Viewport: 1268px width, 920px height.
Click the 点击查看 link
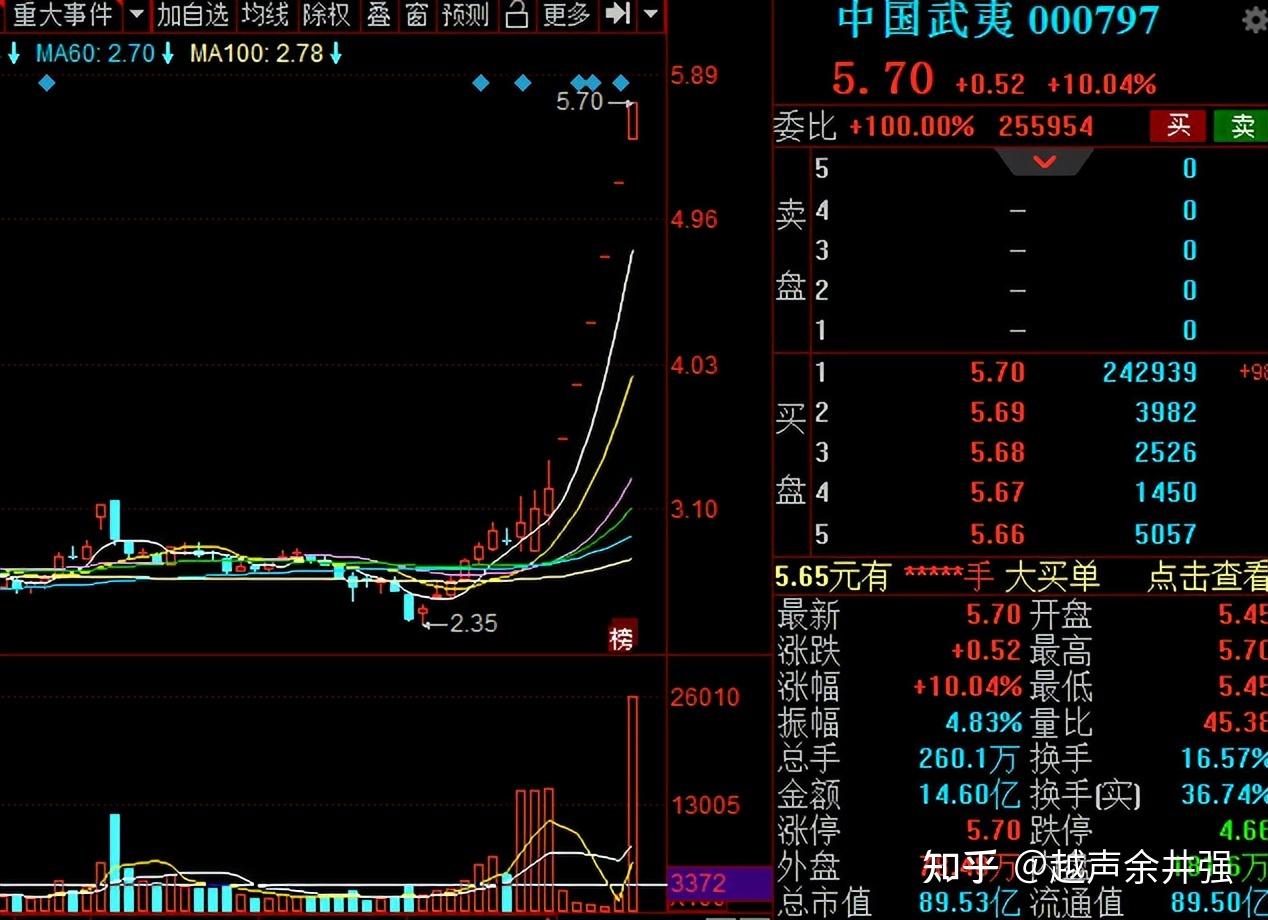(1207, 576)
